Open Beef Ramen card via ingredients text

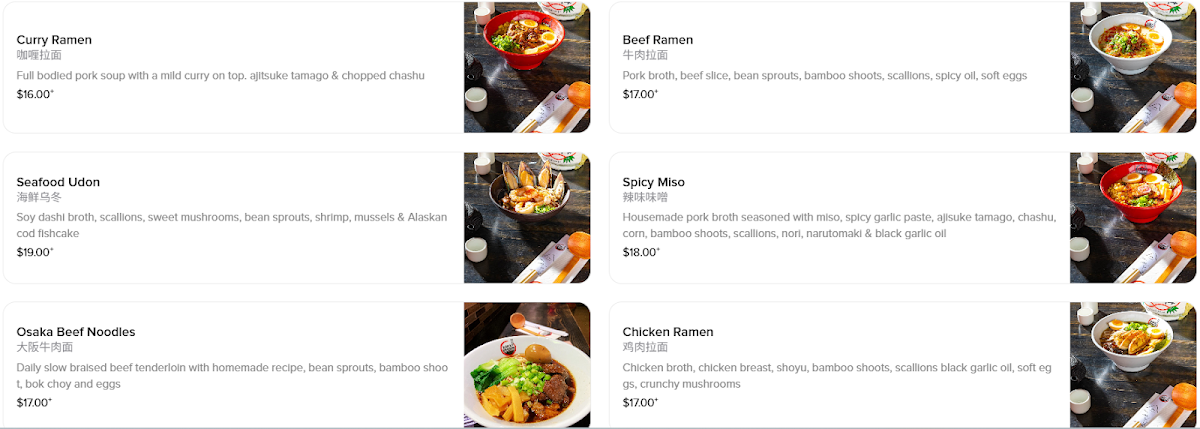tap(824, 76)
